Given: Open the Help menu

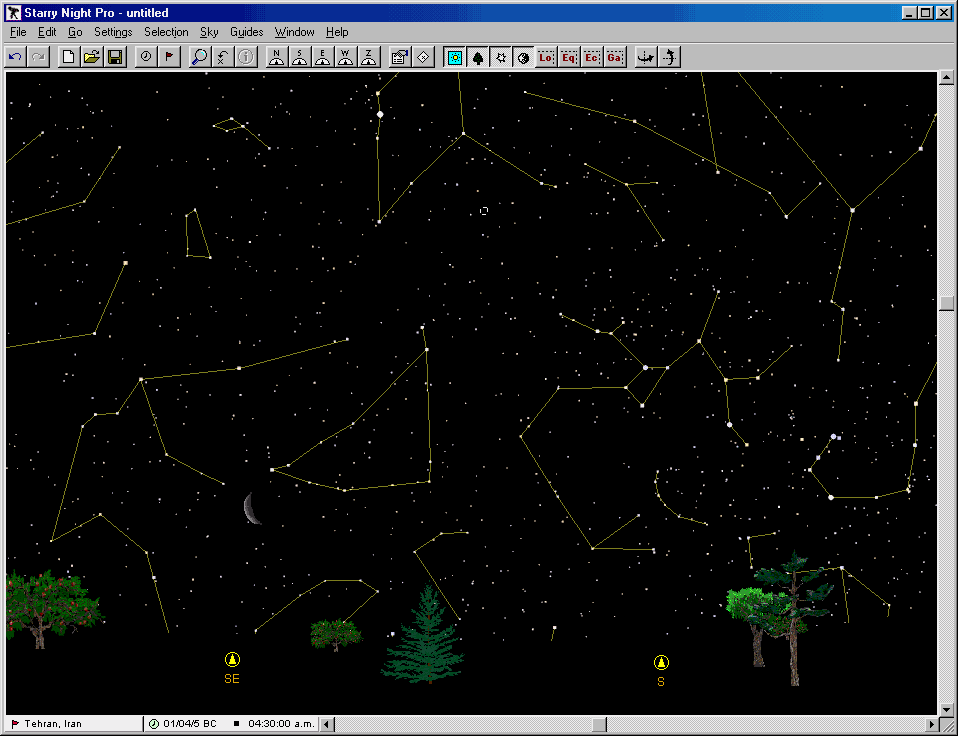Looking at the screenshot, I should pyautogui.click(x=337, y=32).
